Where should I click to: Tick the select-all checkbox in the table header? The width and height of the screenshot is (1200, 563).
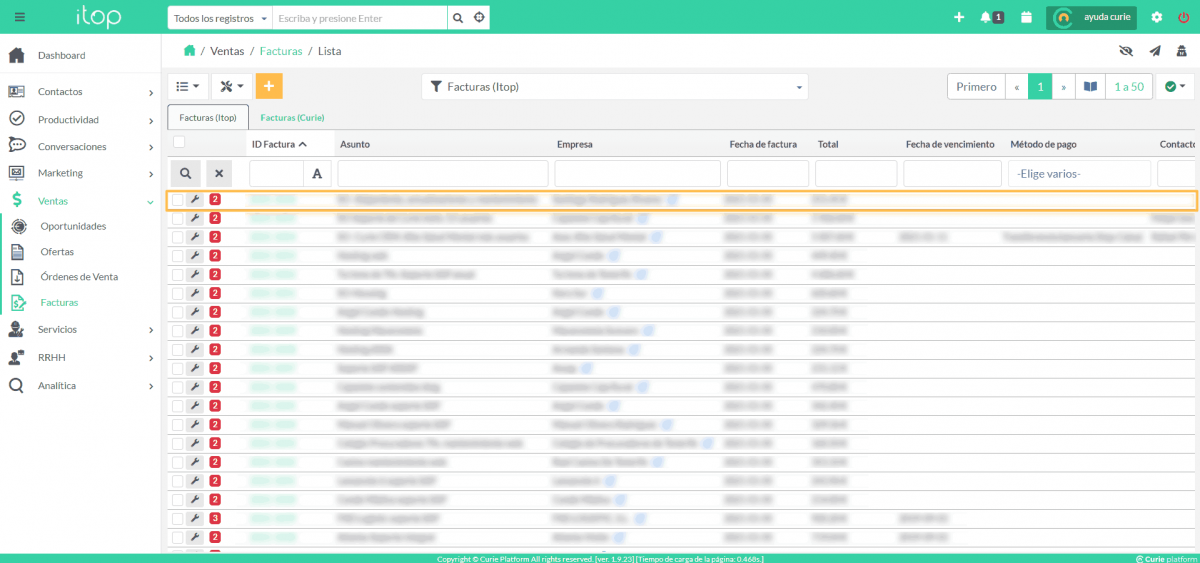[x=179, y=143]
